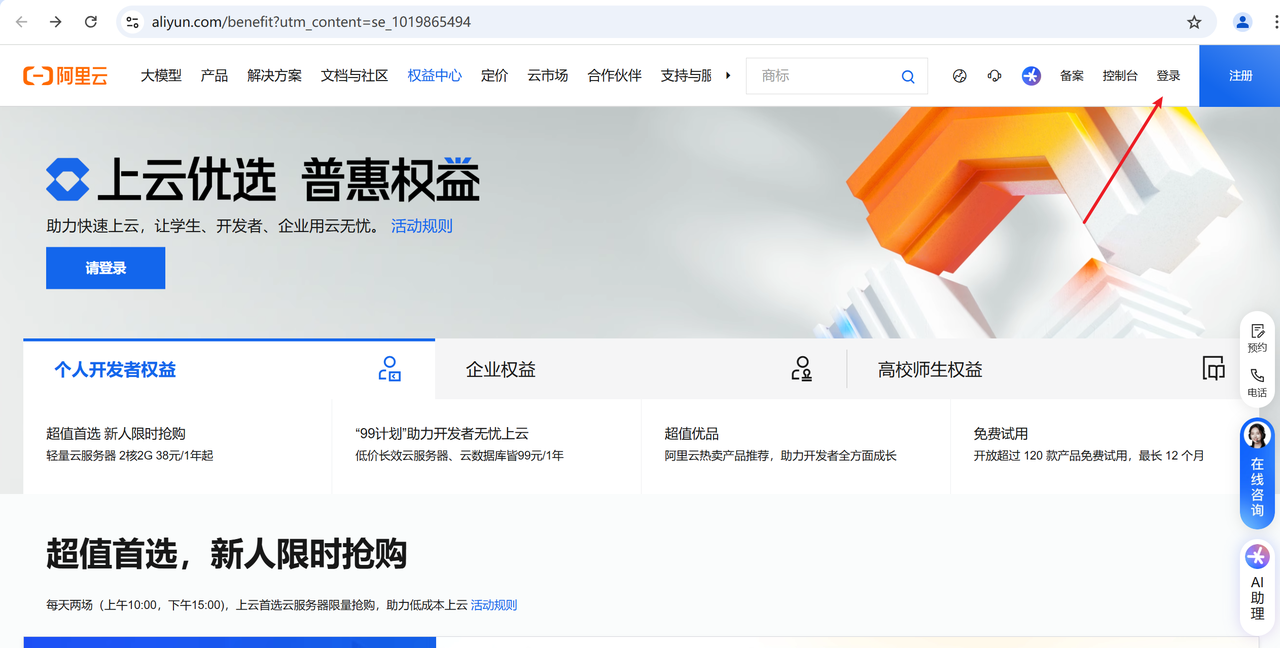Open the 支持与服务 menu item
This screenshot has width=1280, height=648.
686,76
